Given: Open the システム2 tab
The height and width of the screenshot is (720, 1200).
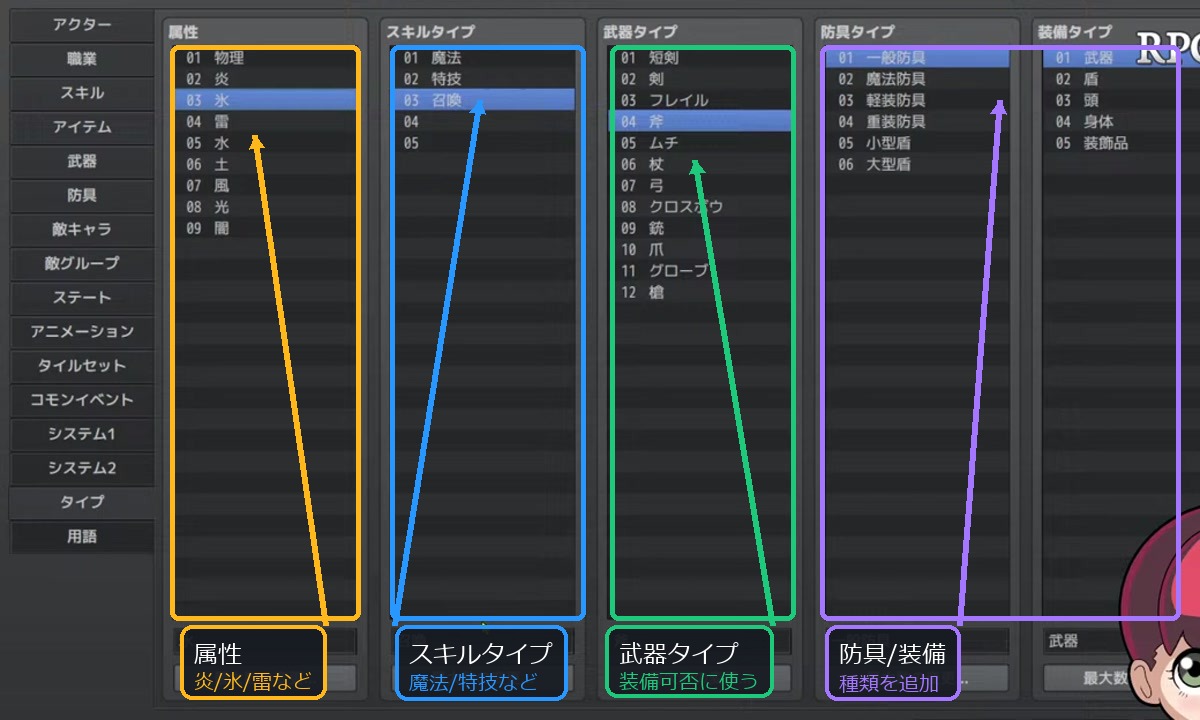Looking at the screenshot, I should 82,468.
